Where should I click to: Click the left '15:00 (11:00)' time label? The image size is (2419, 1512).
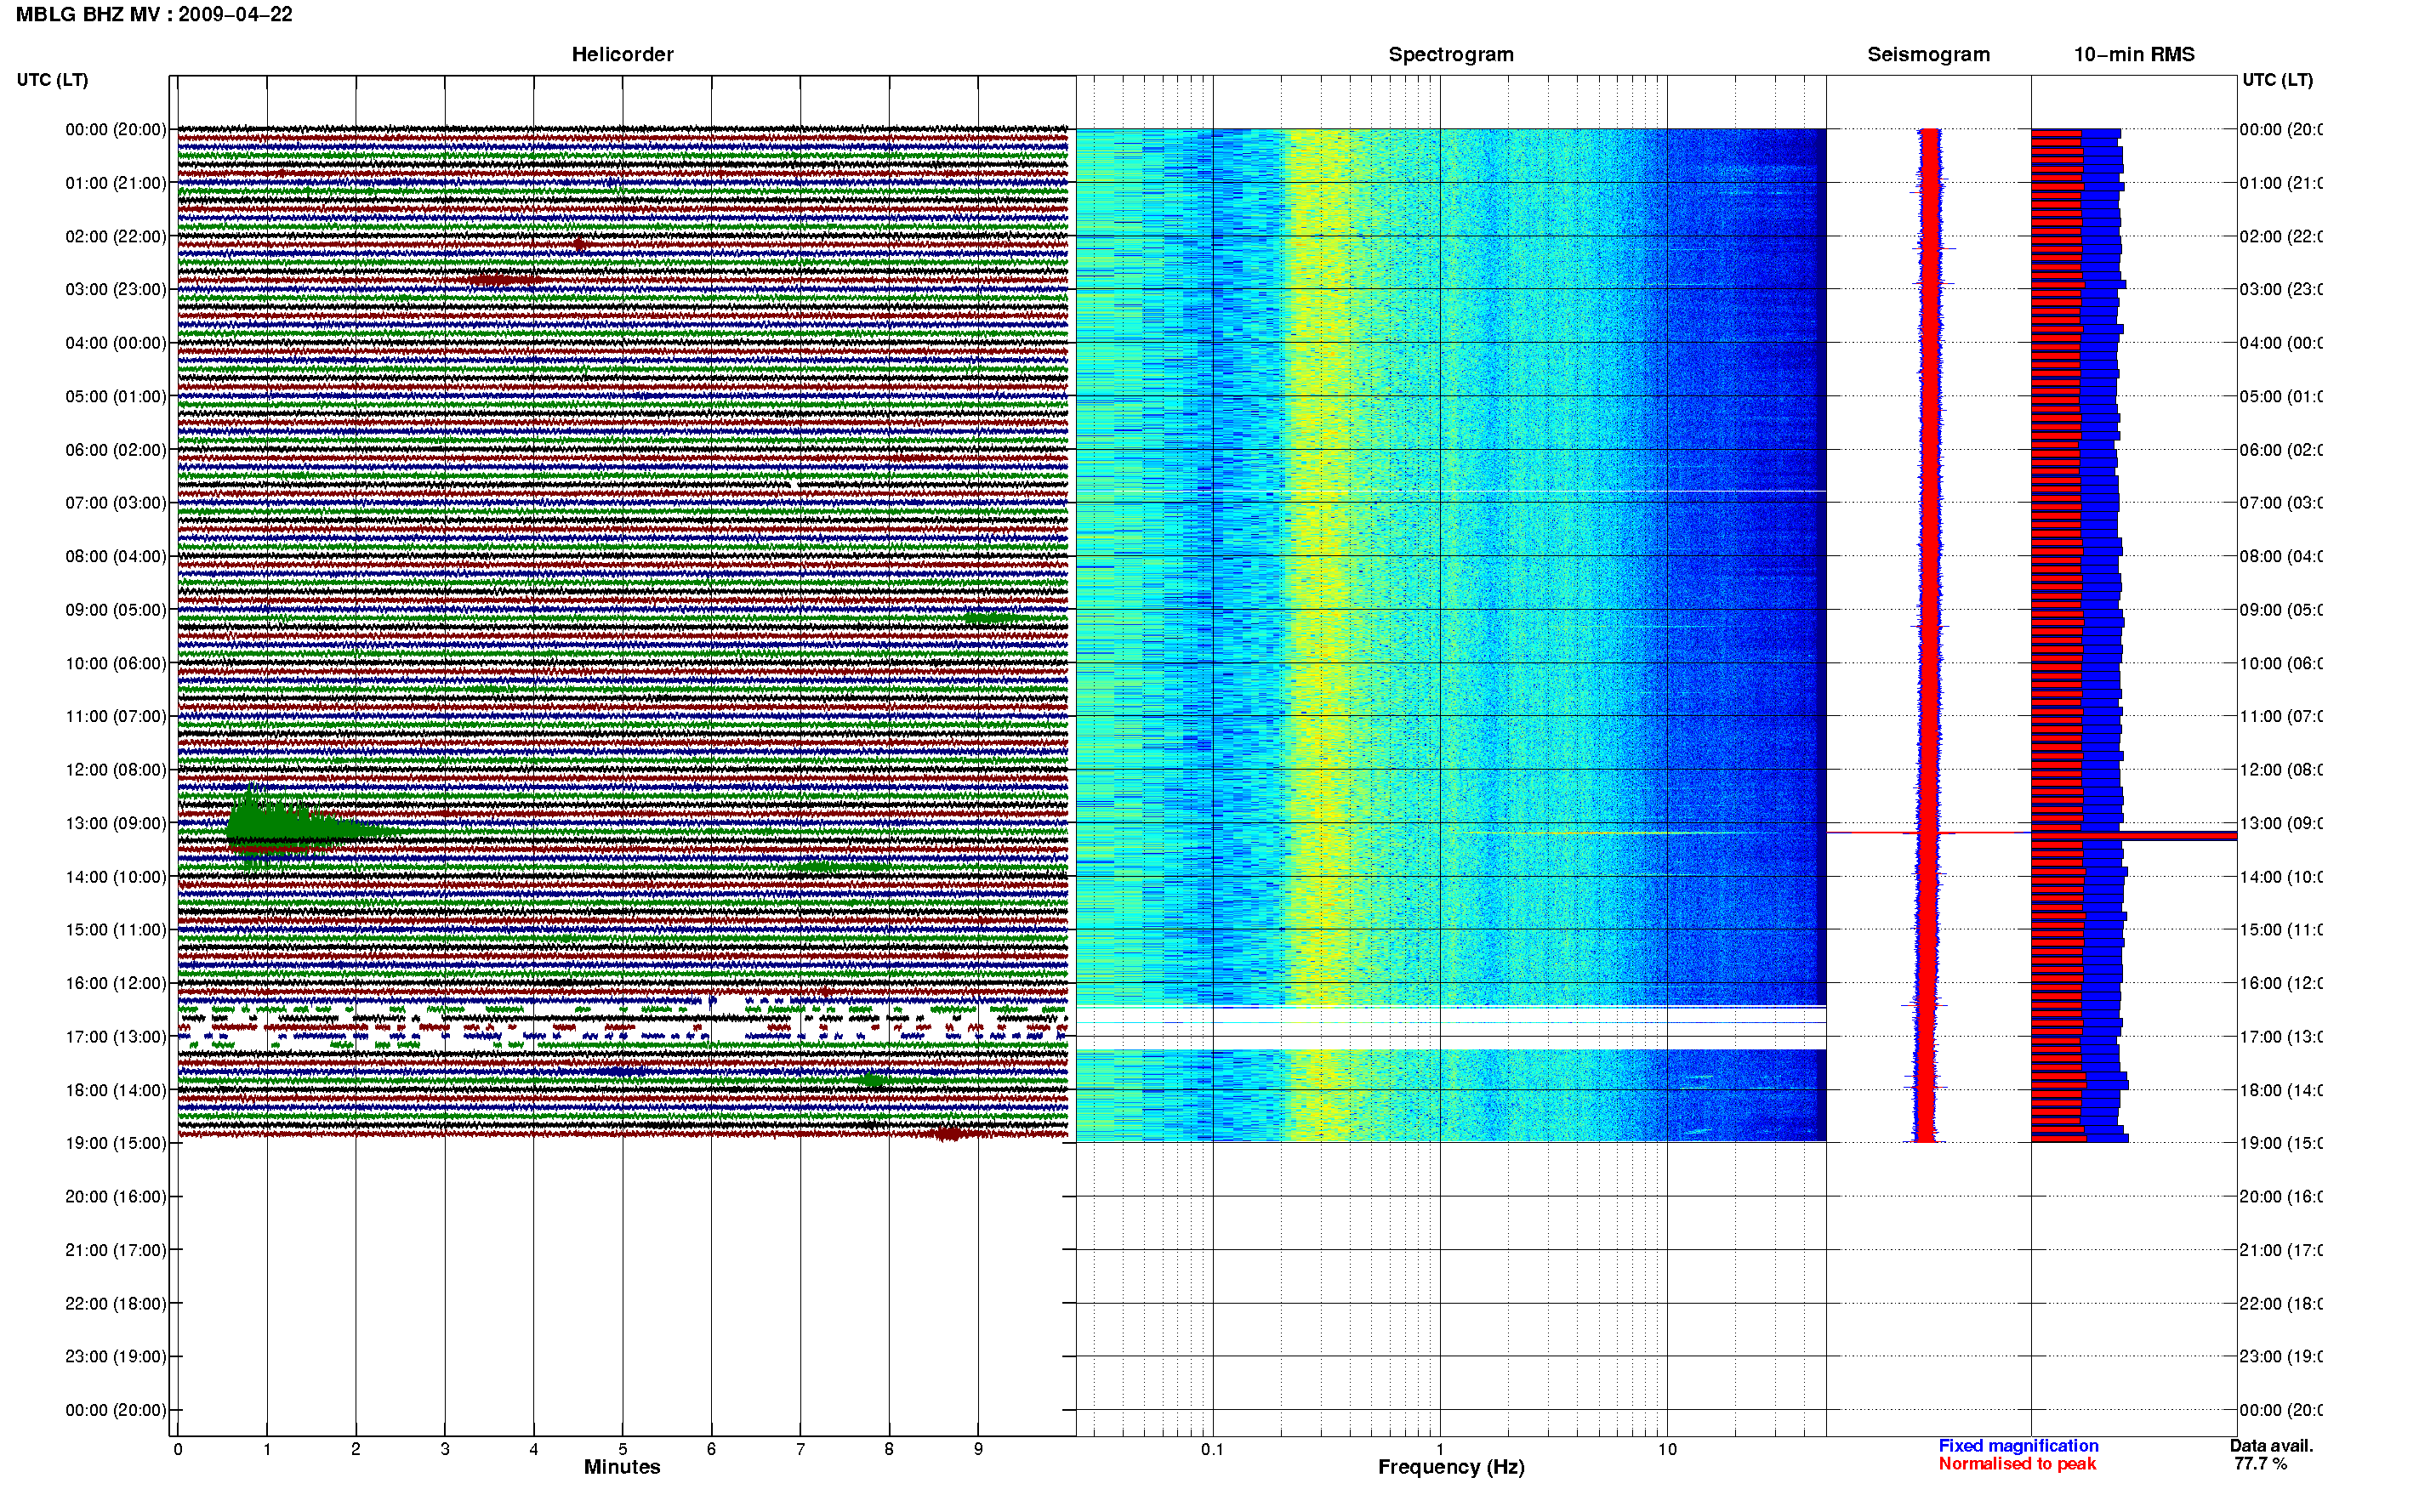click(x=116, y=929)
